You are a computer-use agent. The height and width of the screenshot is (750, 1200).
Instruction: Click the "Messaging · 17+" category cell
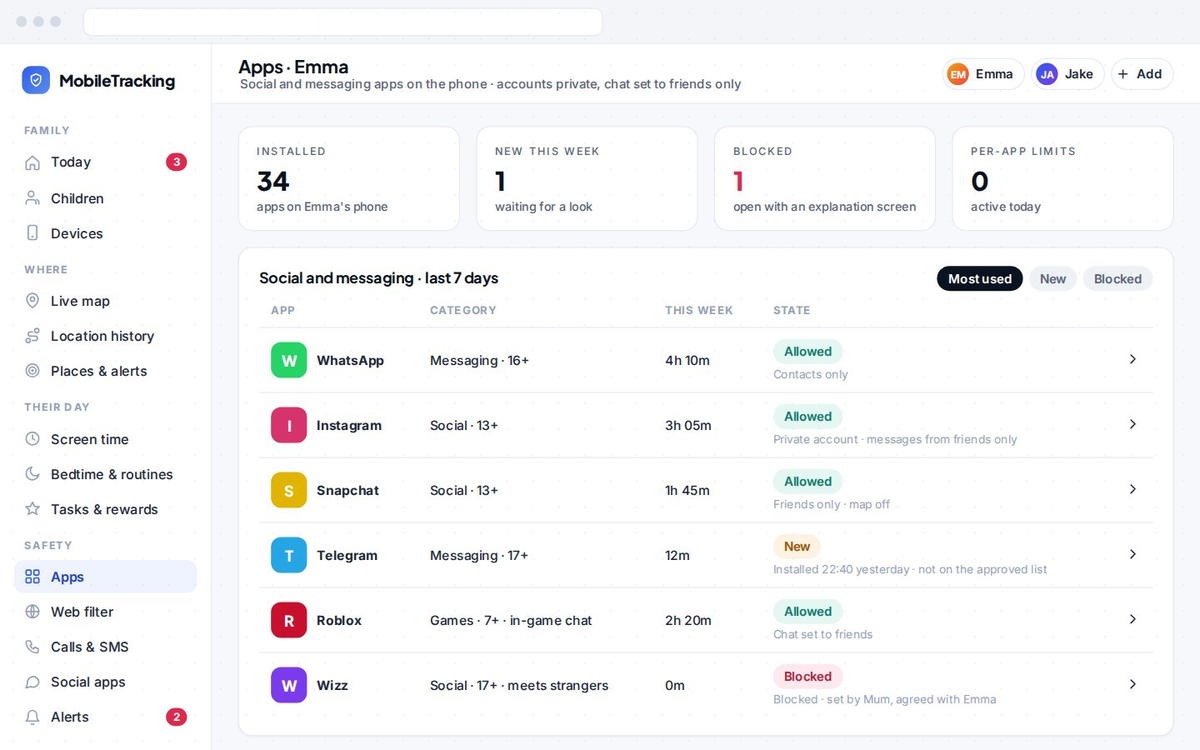click(479, 555)
